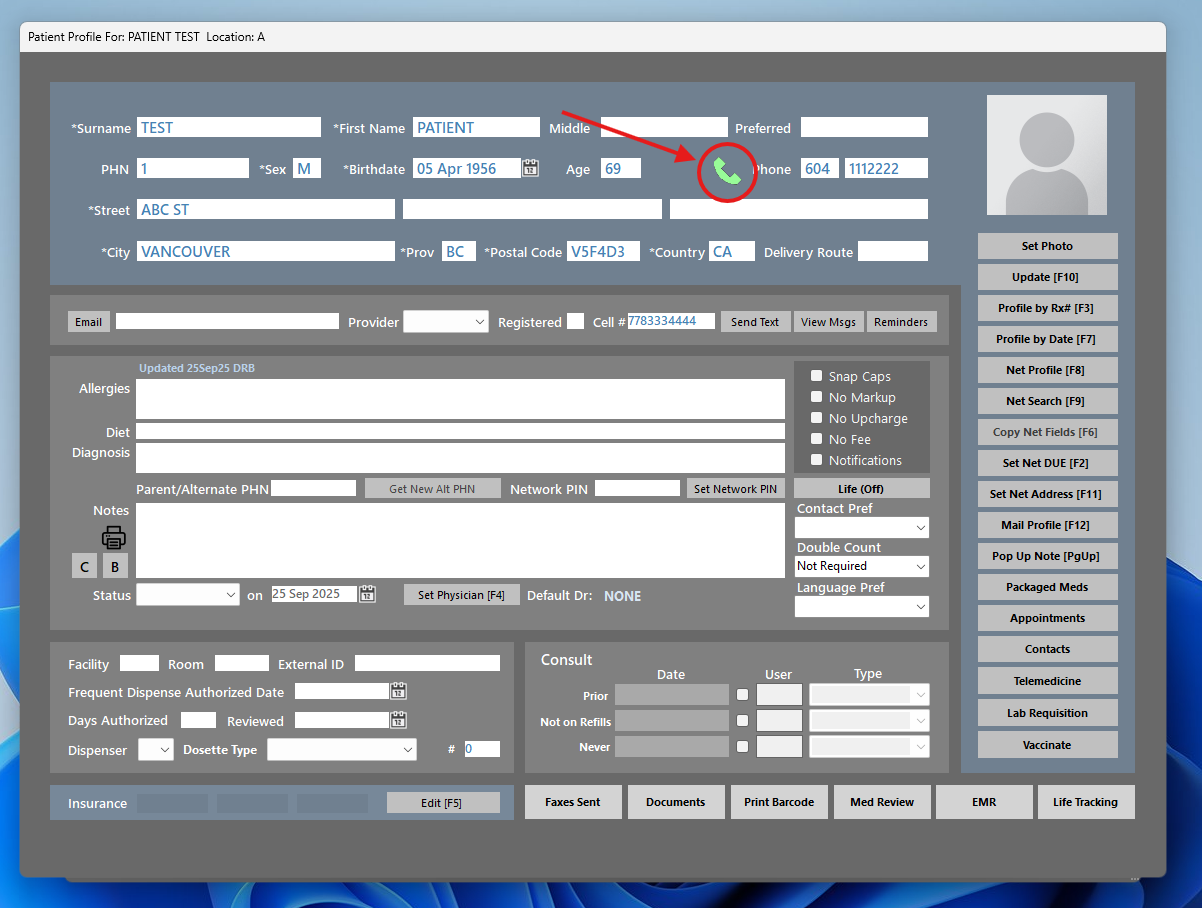Viewport: 1202px width, 908px height.
Task: Open Telemedicine from the side panel
Action: [1047, 681]
